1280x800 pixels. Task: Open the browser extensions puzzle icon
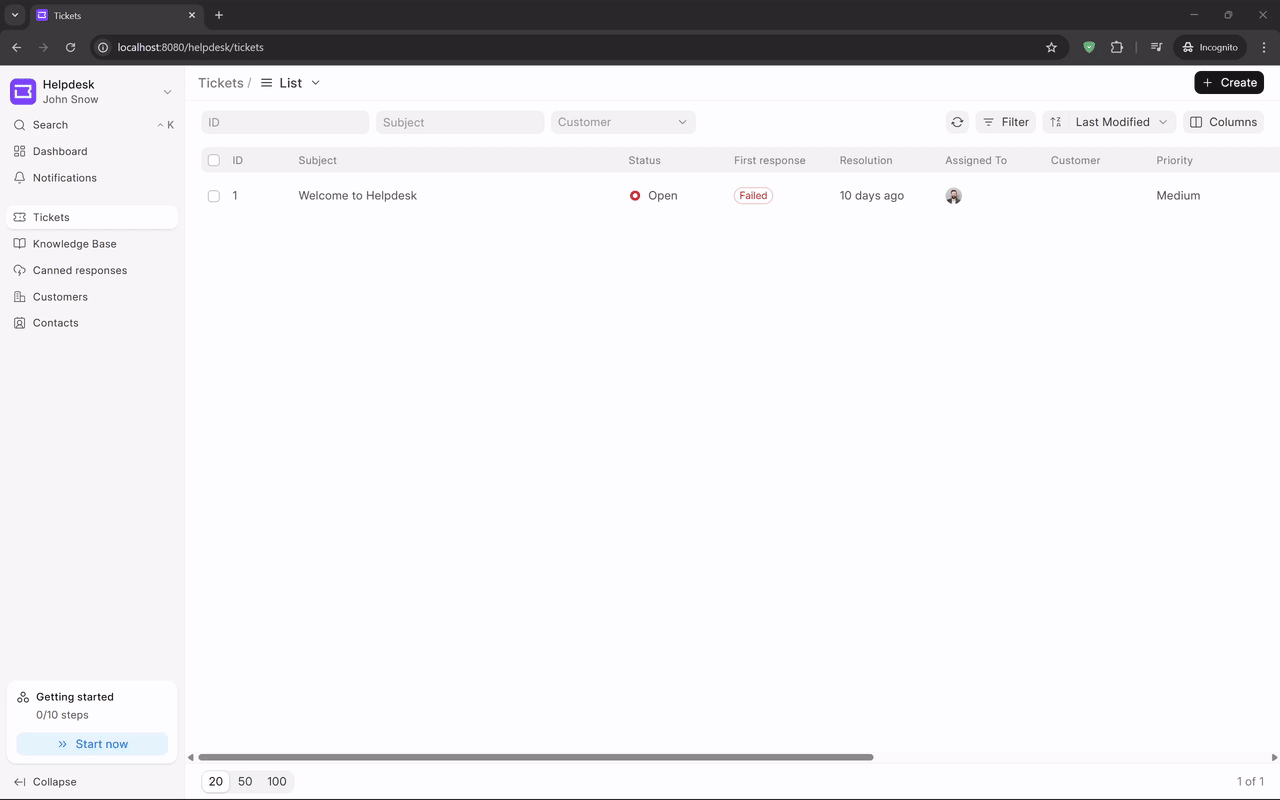[1117, 47]
